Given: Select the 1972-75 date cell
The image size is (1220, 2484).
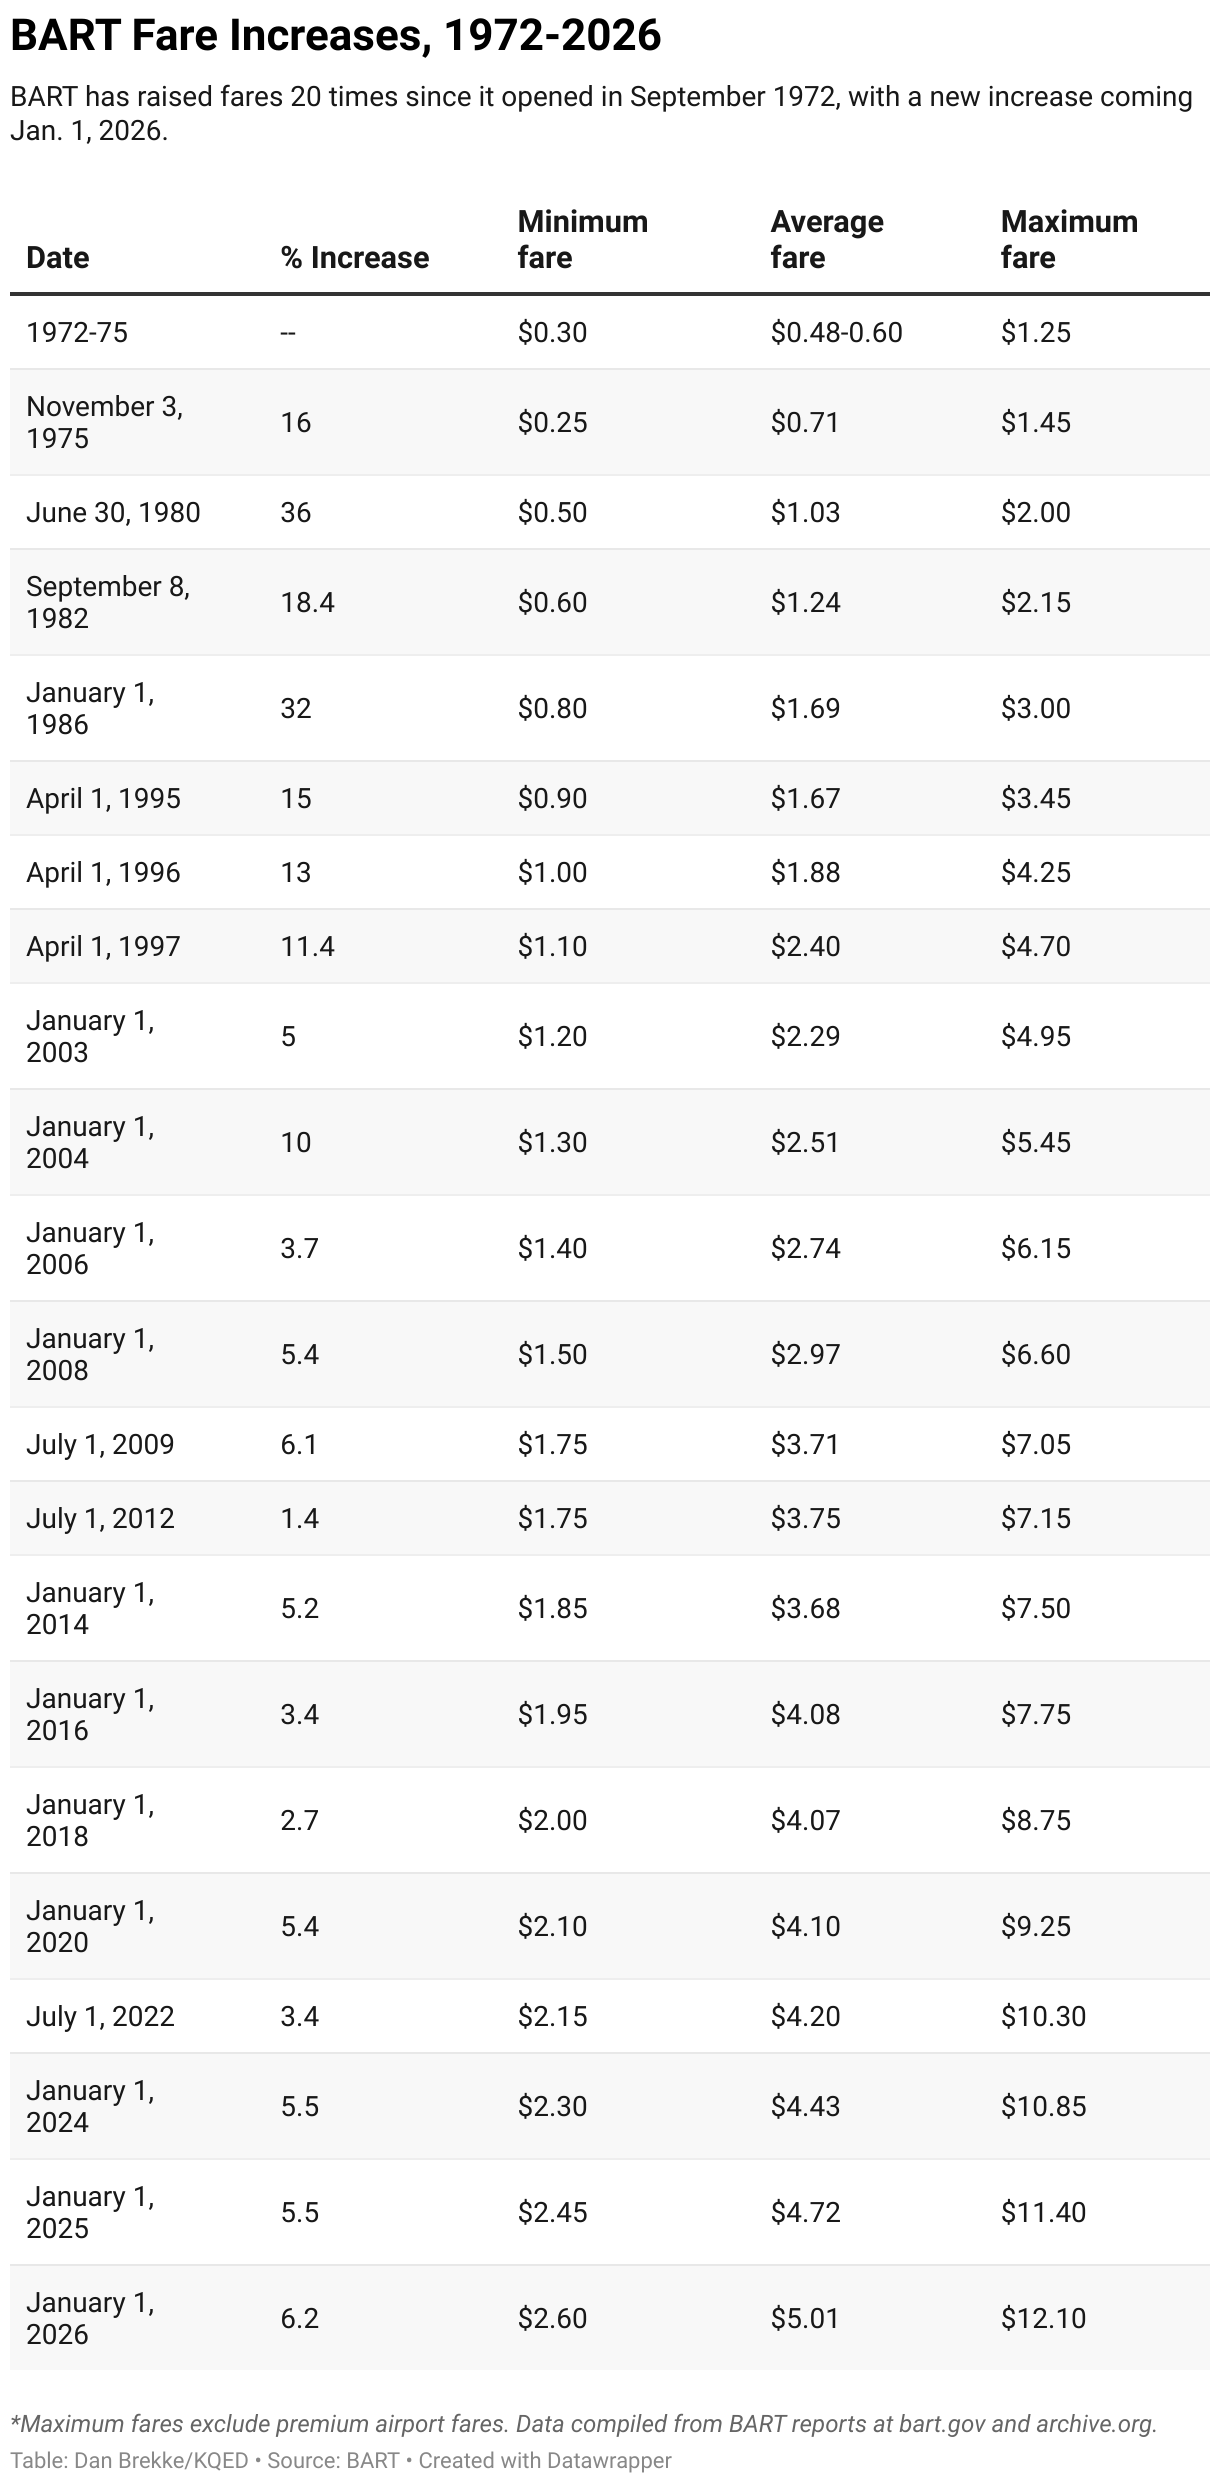Looking at the screenshot, I should pyautogui.click(x=77, y=332).
